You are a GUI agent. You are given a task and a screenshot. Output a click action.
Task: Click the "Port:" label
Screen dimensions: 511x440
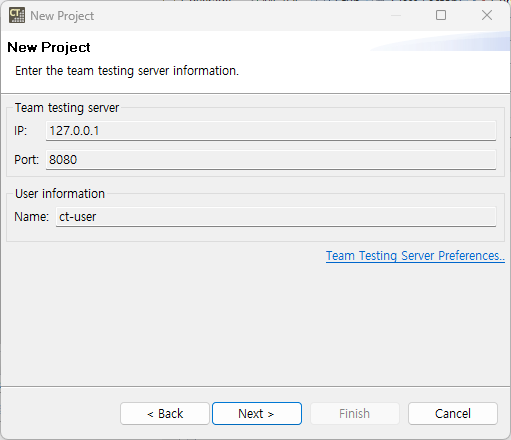coord(26,160)
